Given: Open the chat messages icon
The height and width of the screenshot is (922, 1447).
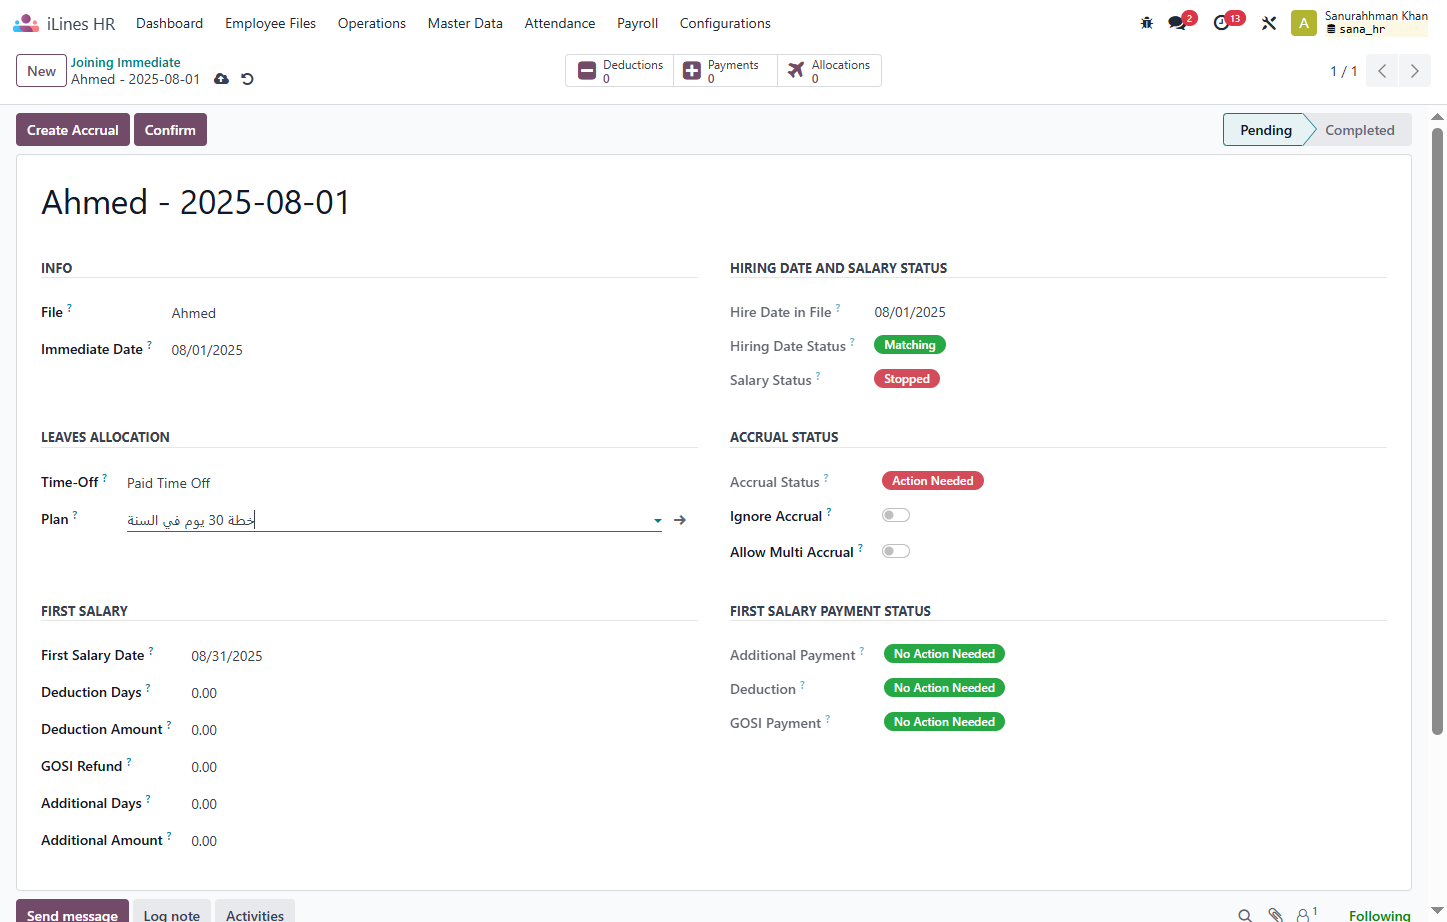Looking at the screenshot, I should (x=1177, y=23).
